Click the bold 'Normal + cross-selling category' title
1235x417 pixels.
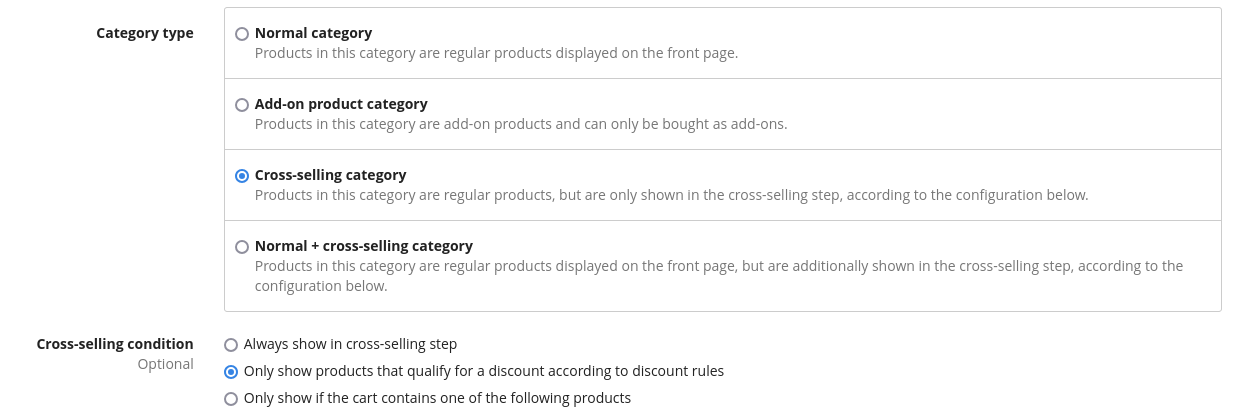pyautogui.click(x=363, y=246)
